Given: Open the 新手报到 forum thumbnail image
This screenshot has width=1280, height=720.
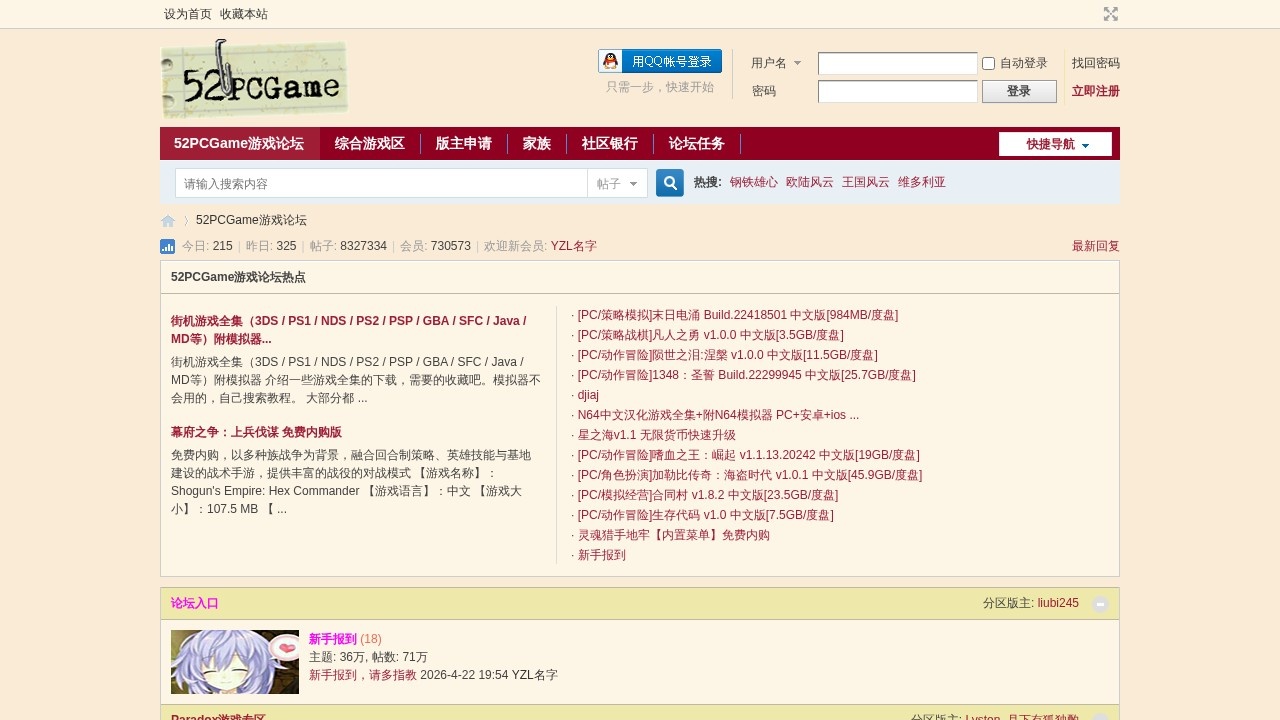Looking at the screenshot, I should pyautogui.click(x=235, y=662).
